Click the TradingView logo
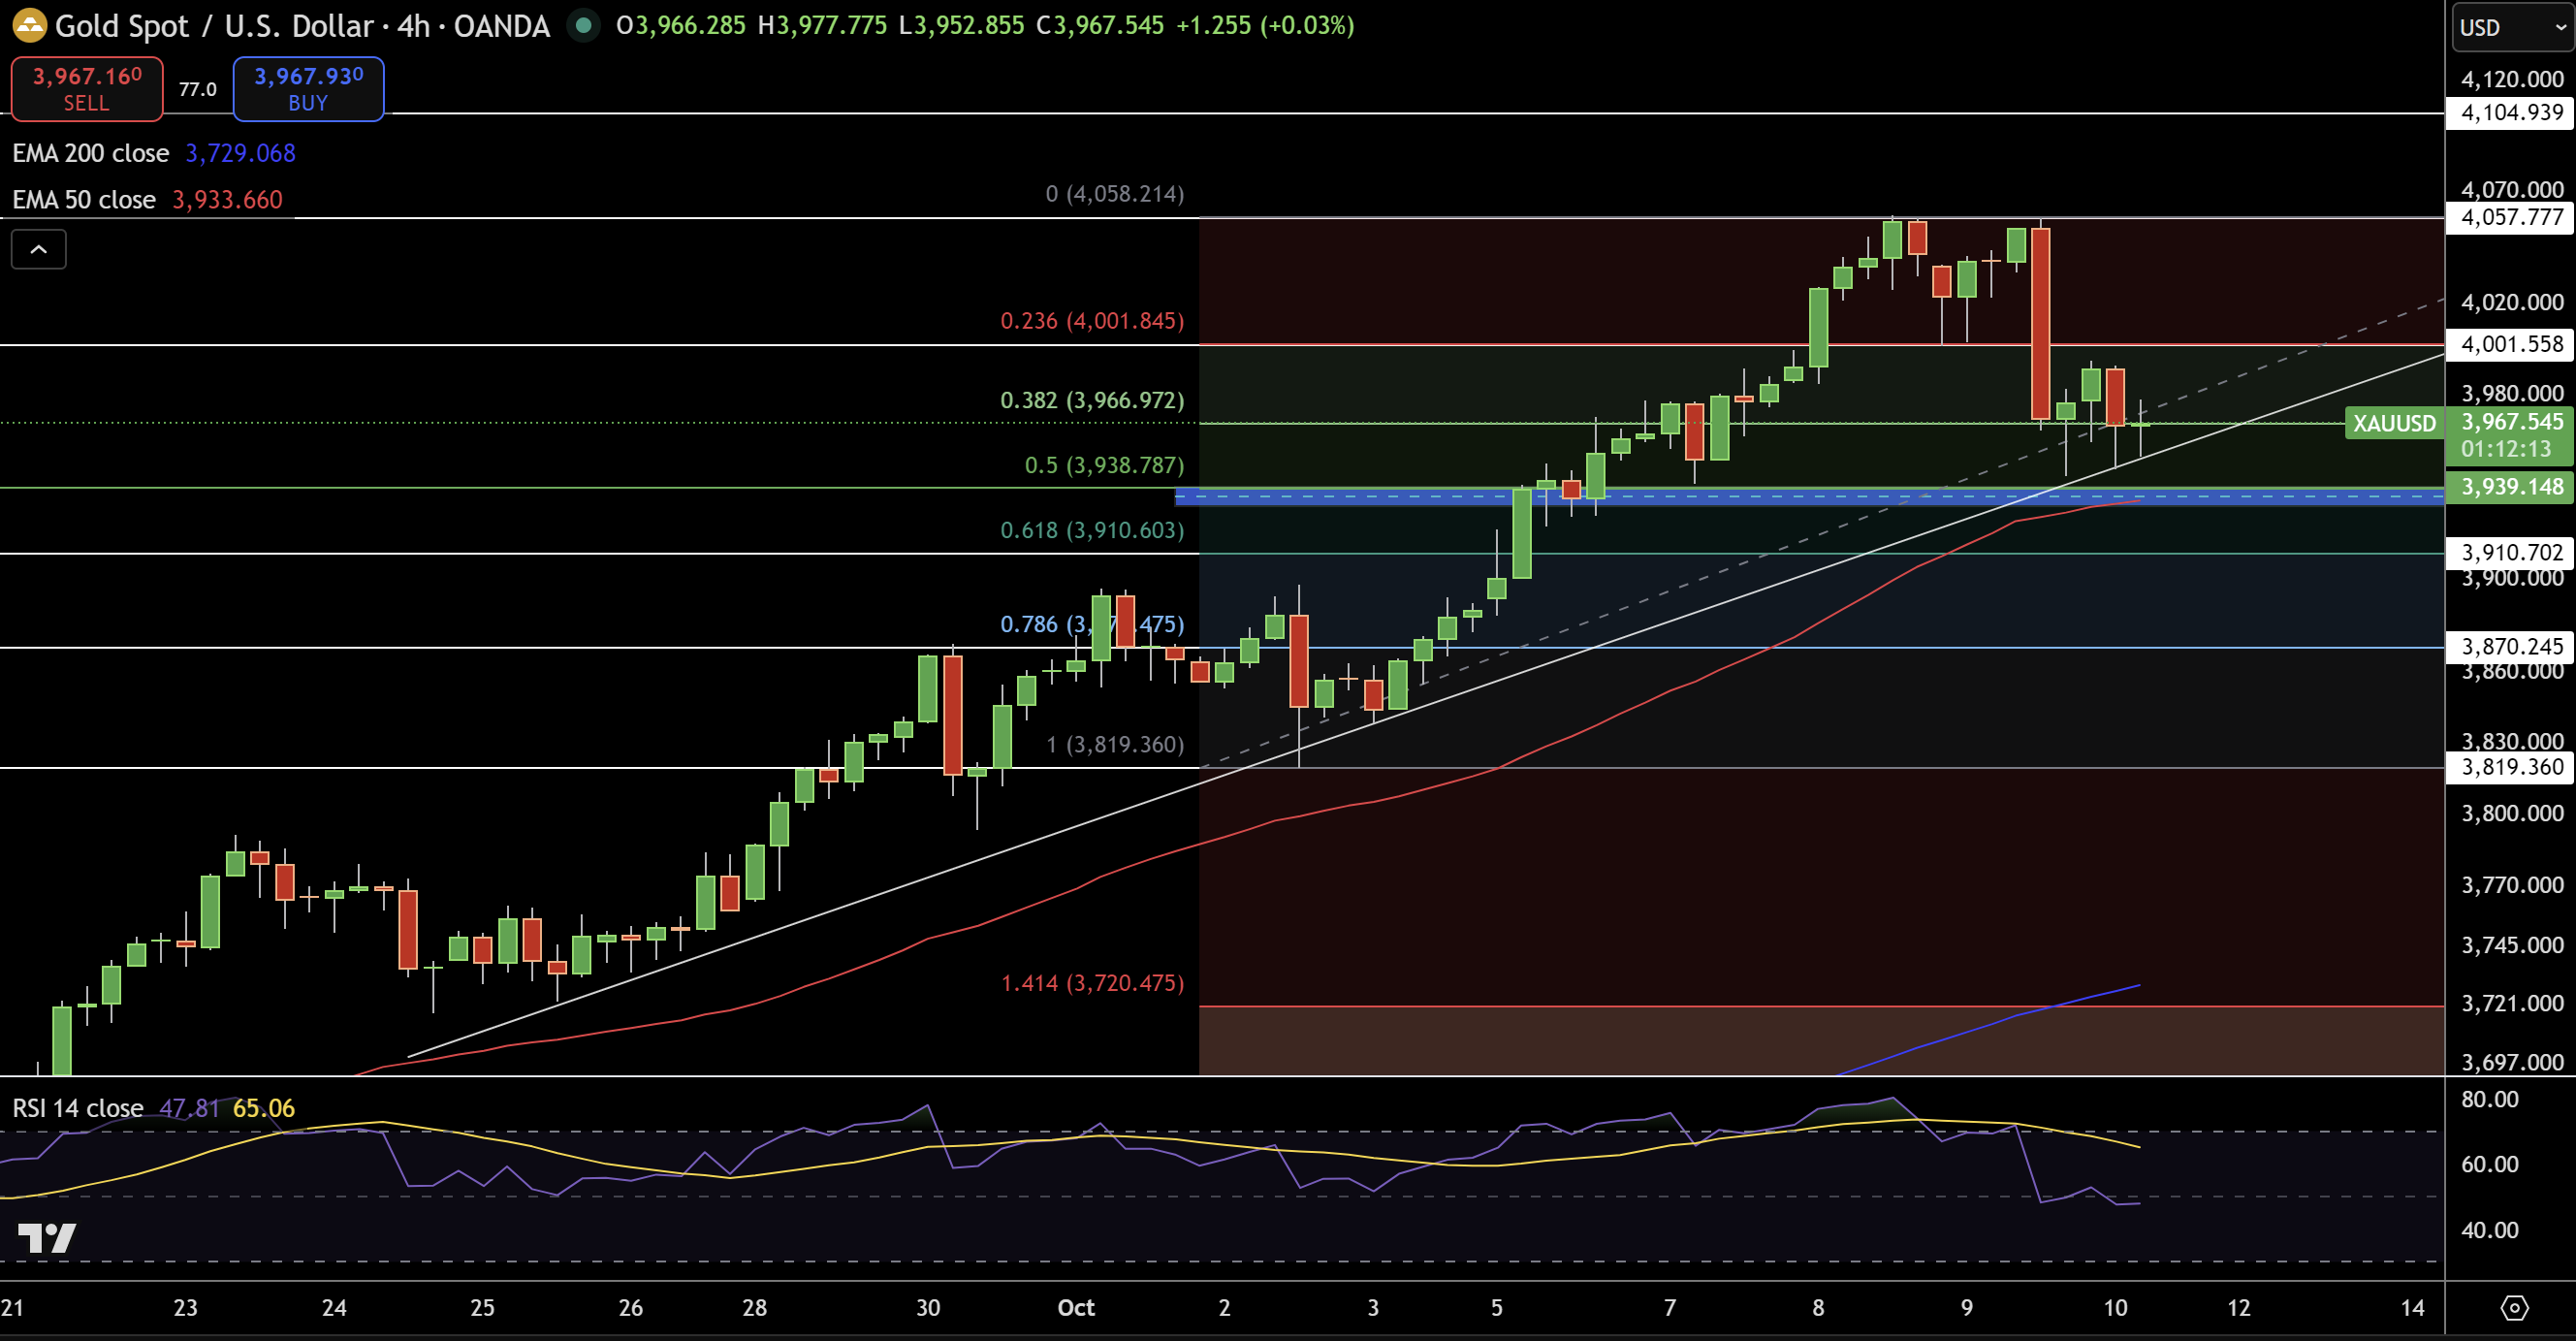Screen dimensions: 2576x1341 [47, 1238]
